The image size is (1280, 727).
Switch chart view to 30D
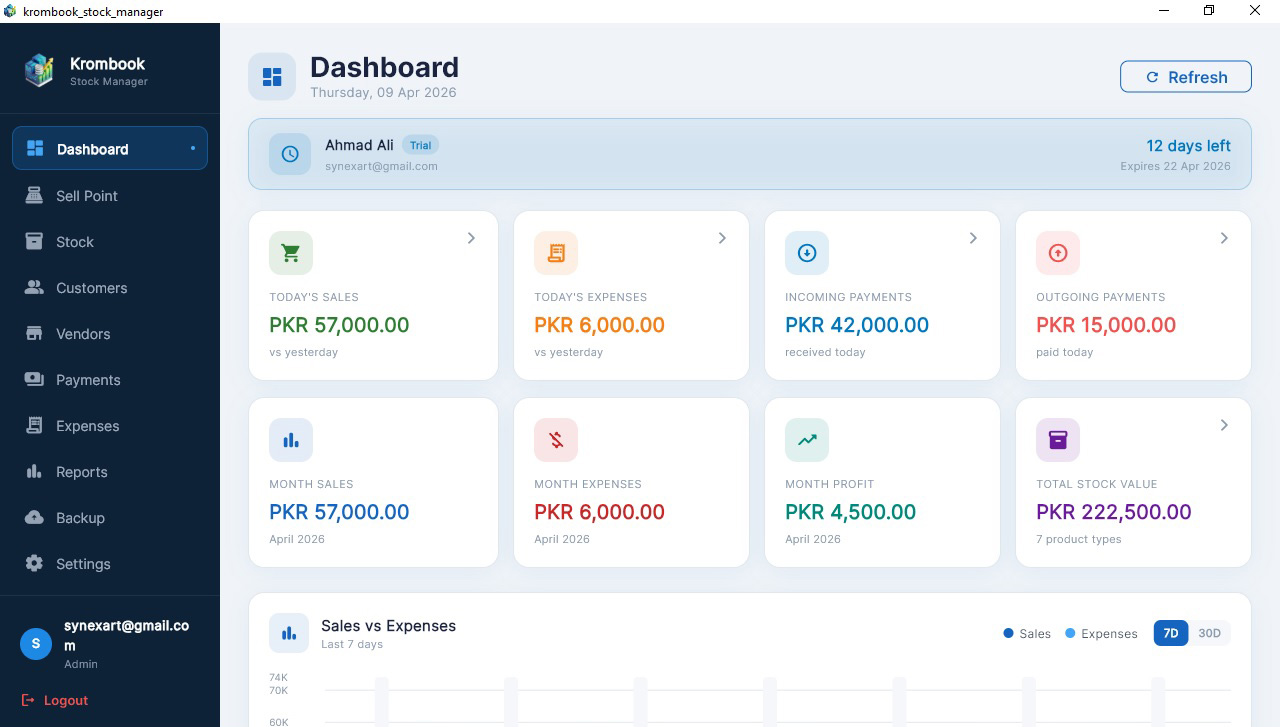click(x=1209, y=633)
